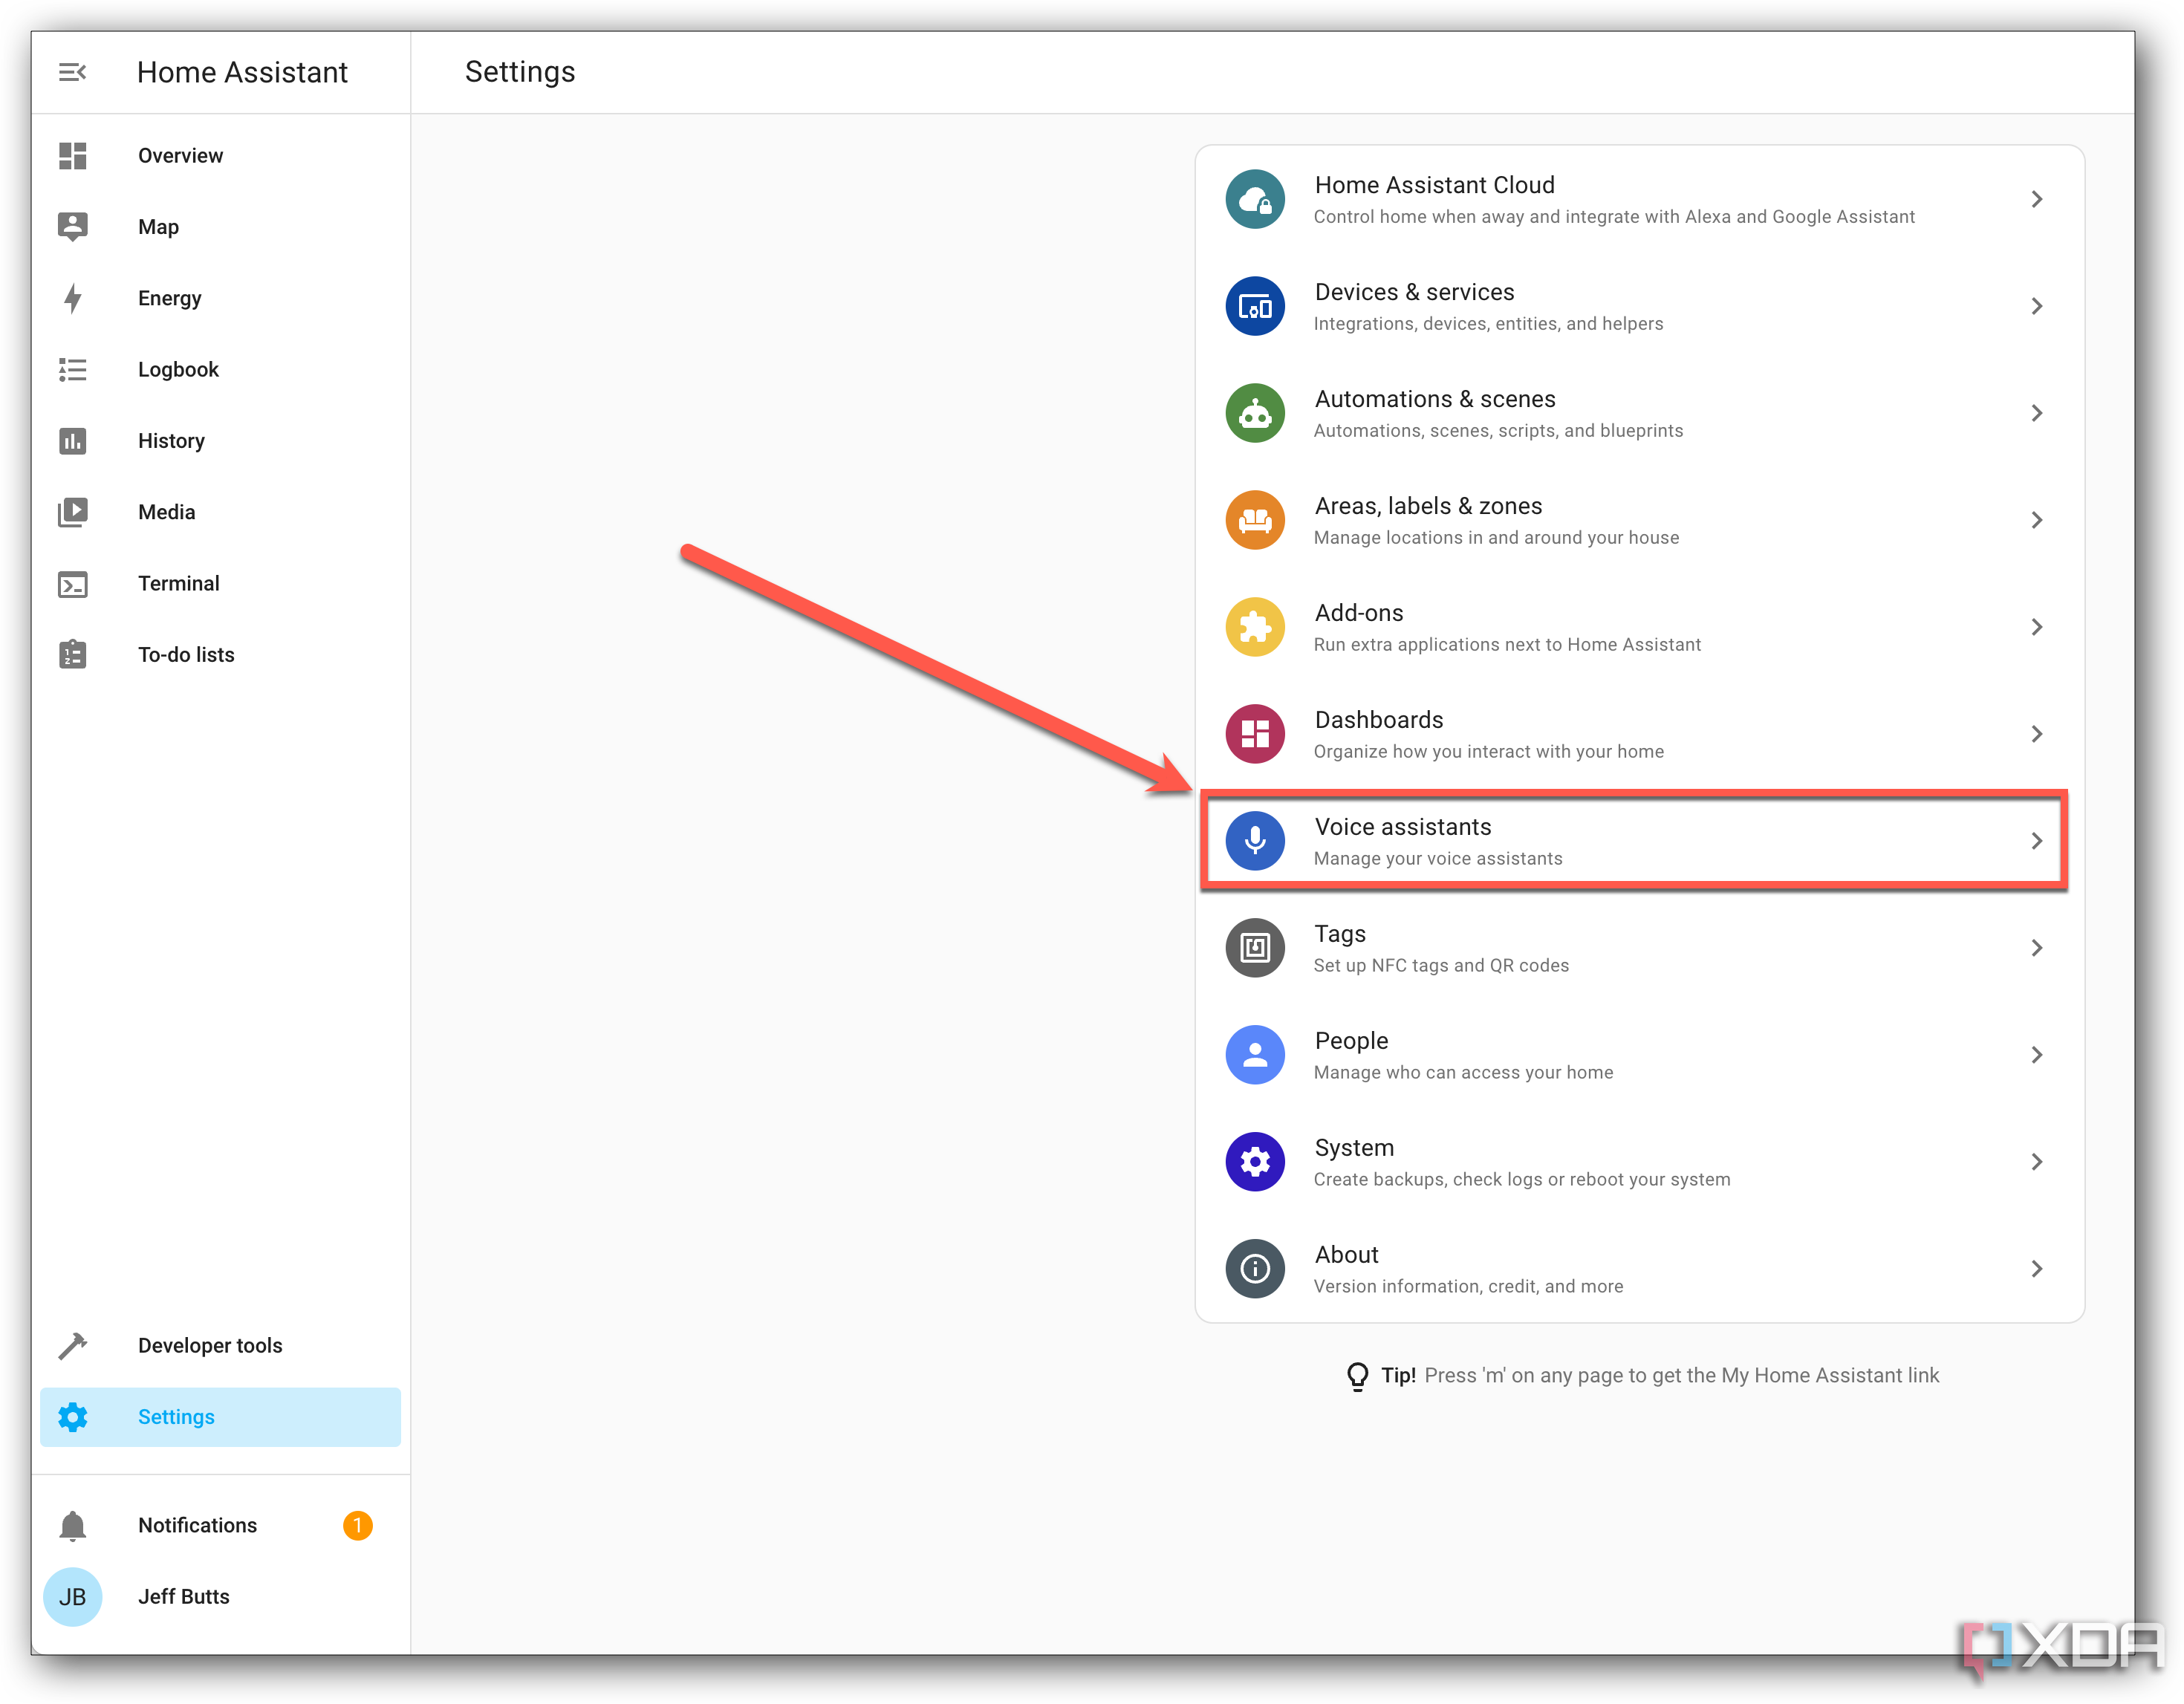Click the orange notification count badge

click(357, 1526)
